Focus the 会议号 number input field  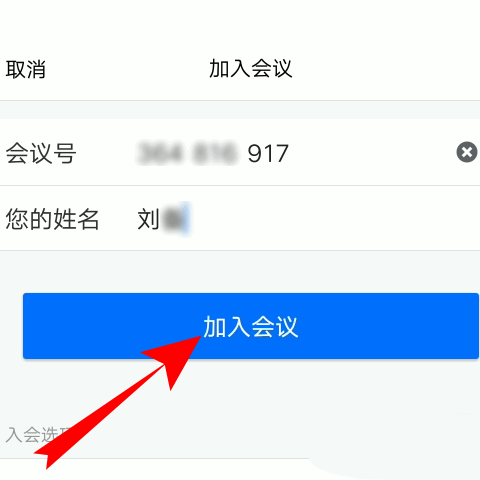[293, 153]
